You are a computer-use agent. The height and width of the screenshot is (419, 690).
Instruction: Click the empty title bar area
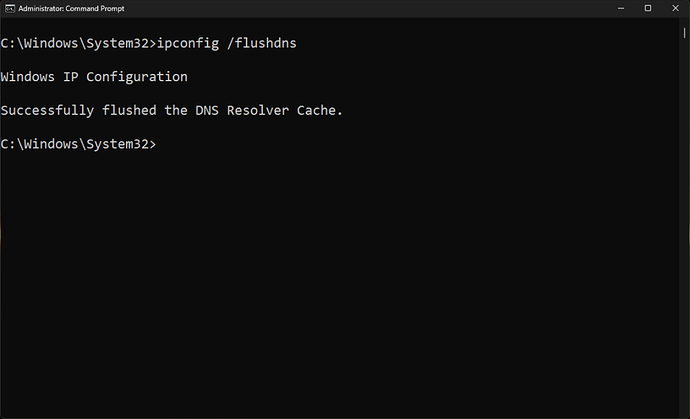coord(350,8)
